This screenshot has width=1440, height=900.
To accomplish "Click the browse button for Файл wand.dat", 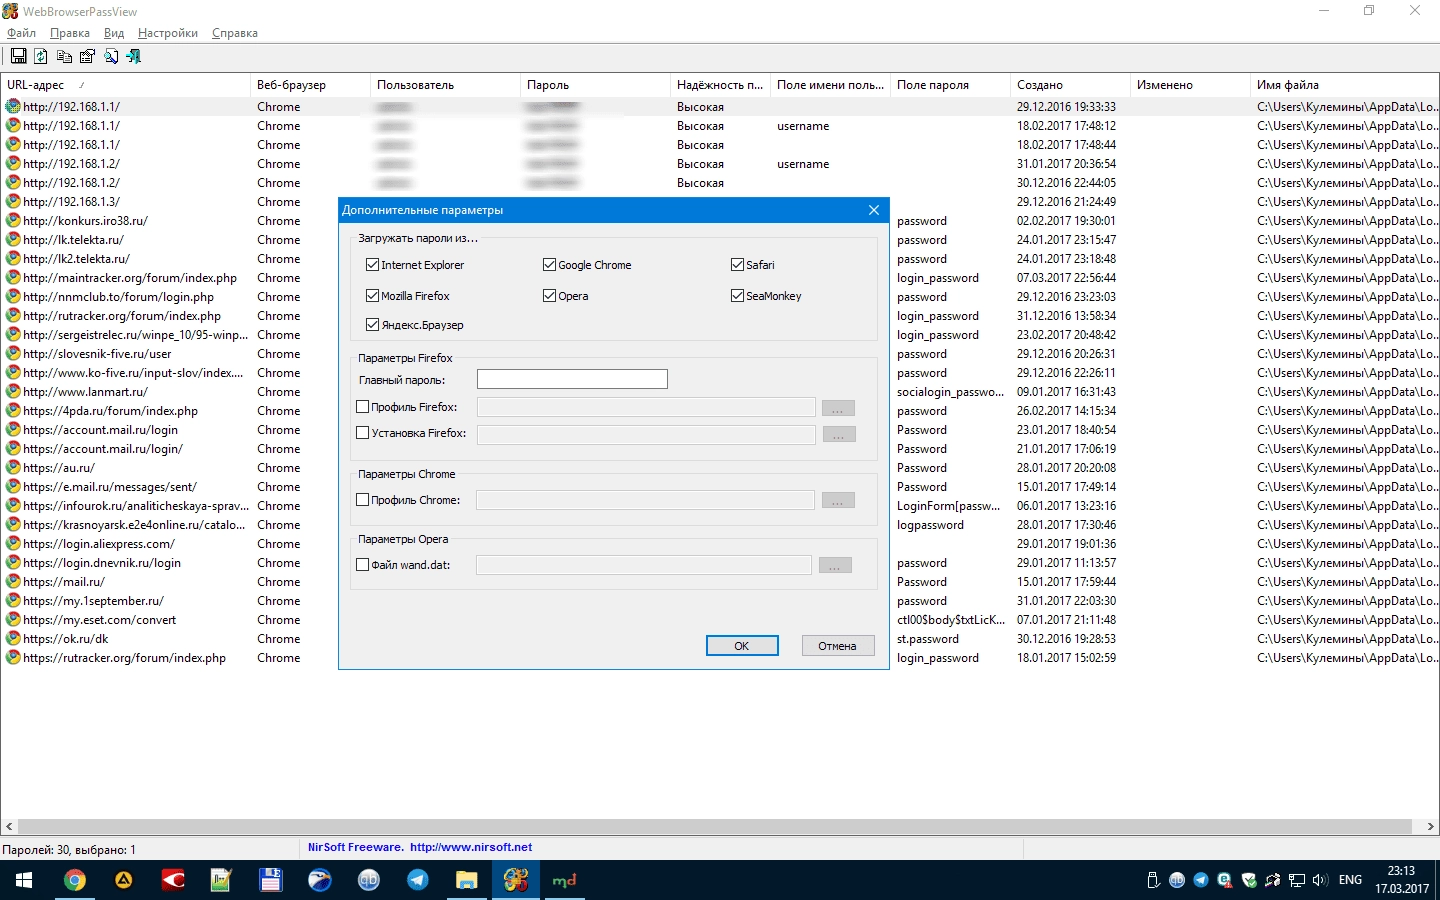I will coord(835,565).
